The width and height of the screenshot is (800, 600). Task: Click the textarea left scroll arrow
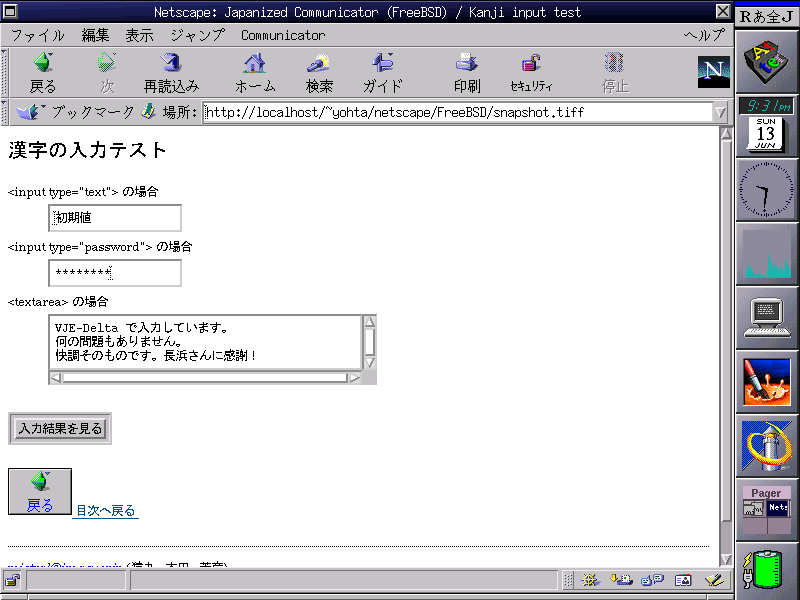pyautogui.click(x=56, y=378)
